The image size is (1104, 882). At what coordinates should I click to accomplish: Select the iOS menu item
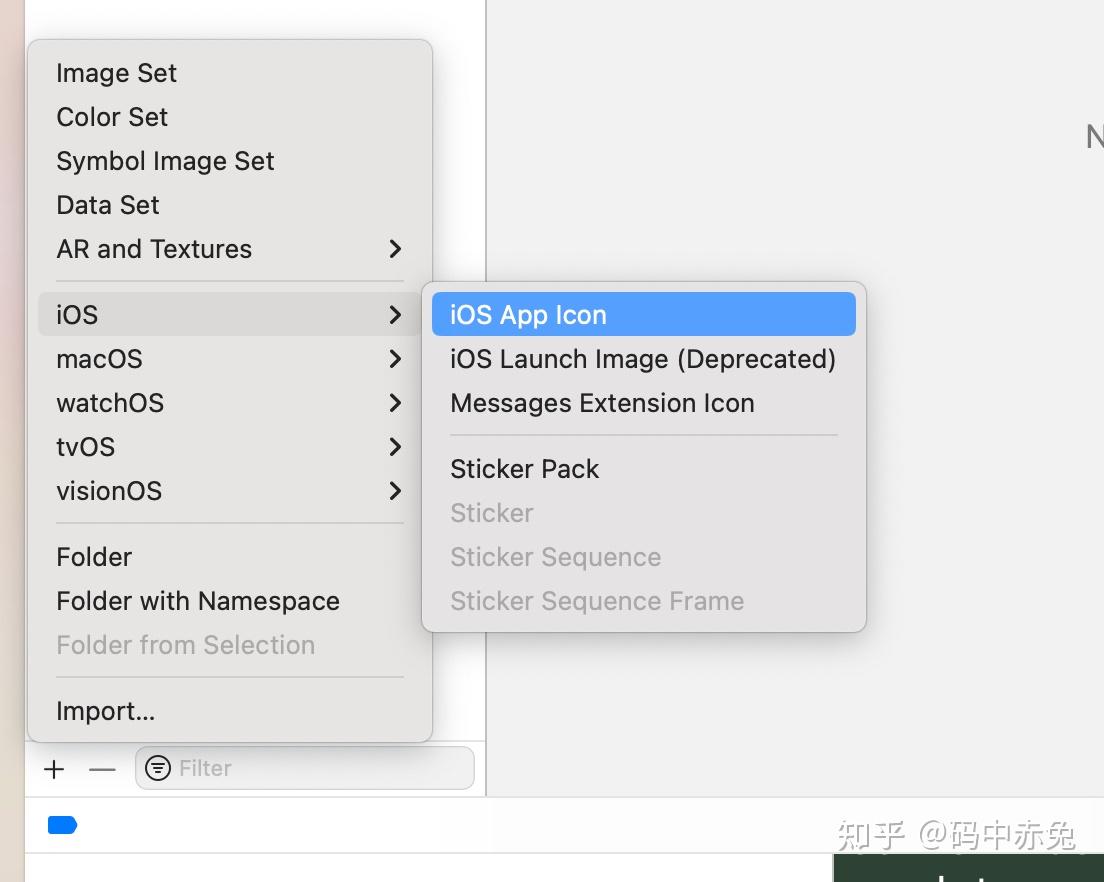pyautogui.click(x=230, y=315)
